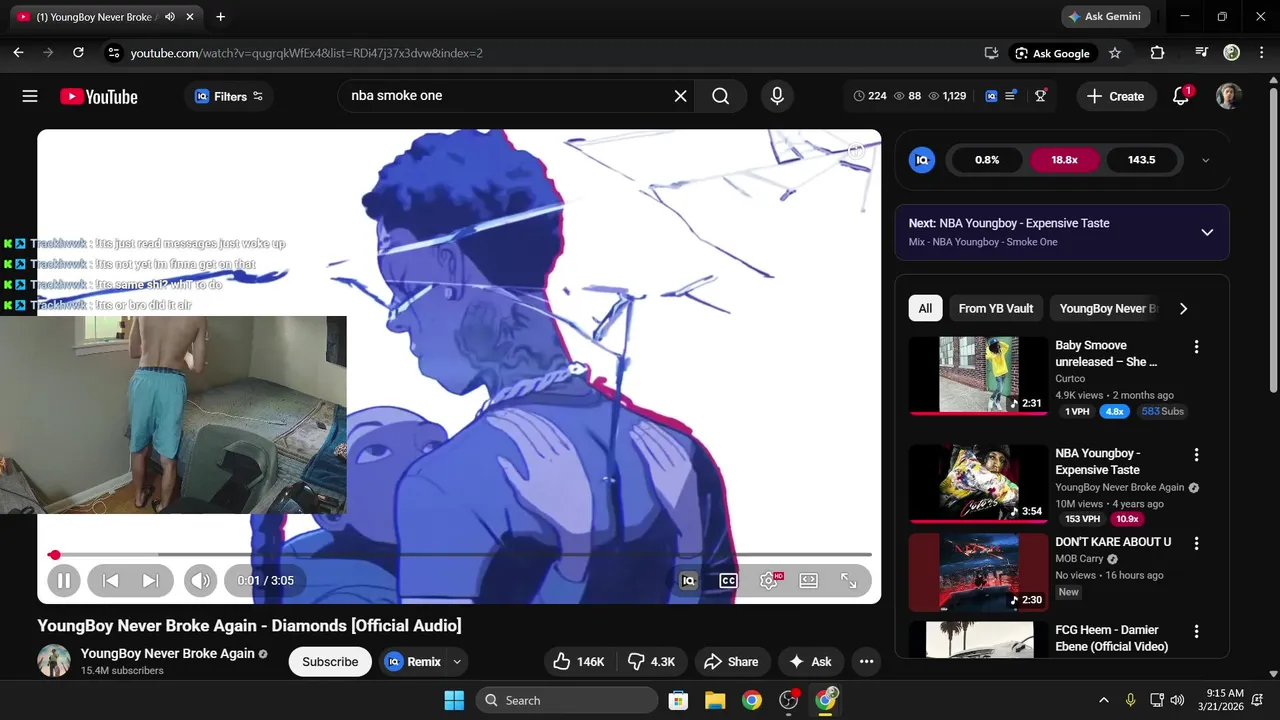Open YoungBoy Never Broke Again channel name link

pos(167,654)
